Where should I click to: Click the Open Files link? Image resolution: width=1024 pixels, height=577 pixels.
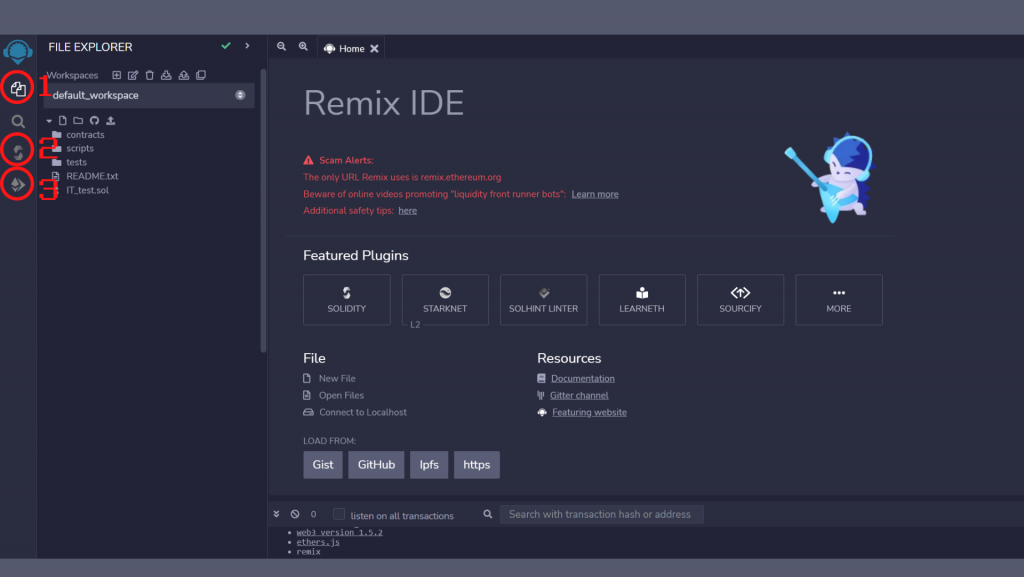[x=341, y=396]
